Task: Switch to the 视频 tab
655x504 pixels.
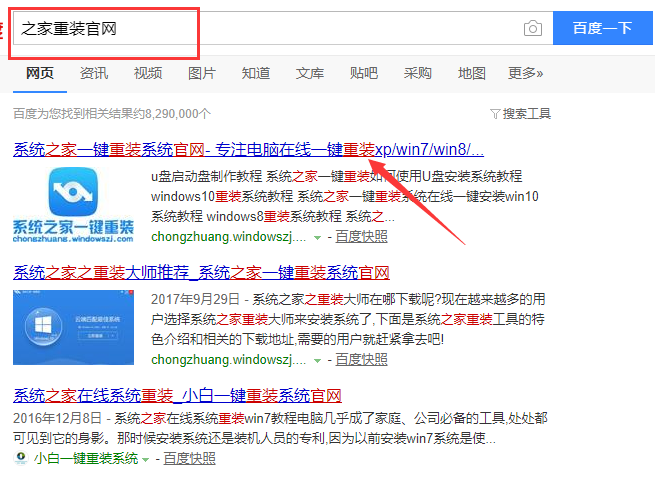Action: [x=148, y=73]
